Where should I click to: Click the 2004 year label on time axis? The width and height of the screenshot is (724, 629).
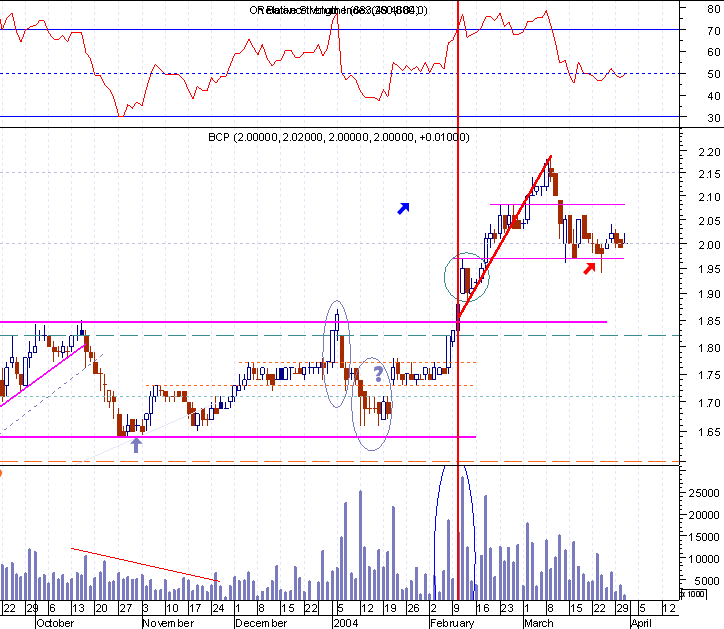pos(346,623)
